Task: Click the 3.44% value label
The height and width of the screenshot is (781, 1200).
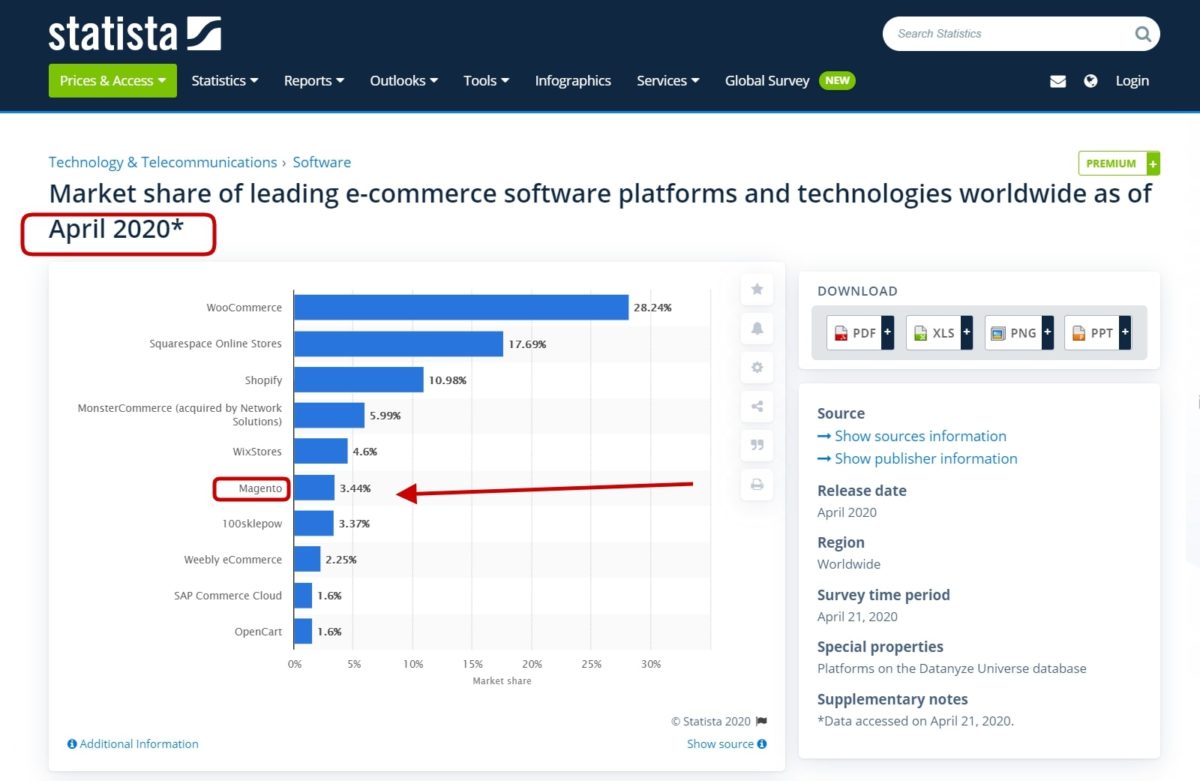Action: point(355,488)
